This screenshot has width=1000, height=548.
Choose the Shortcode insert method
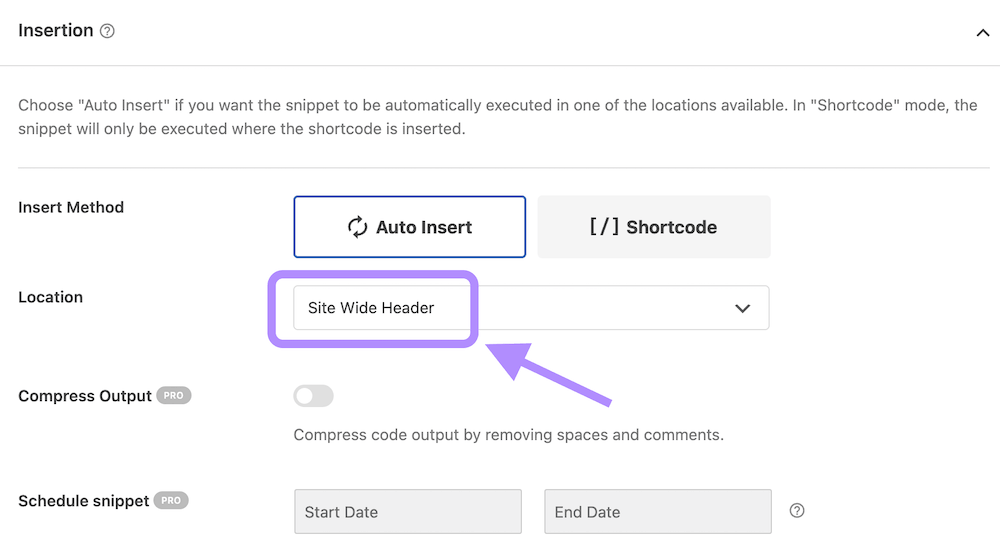click(x=654, y=227)
